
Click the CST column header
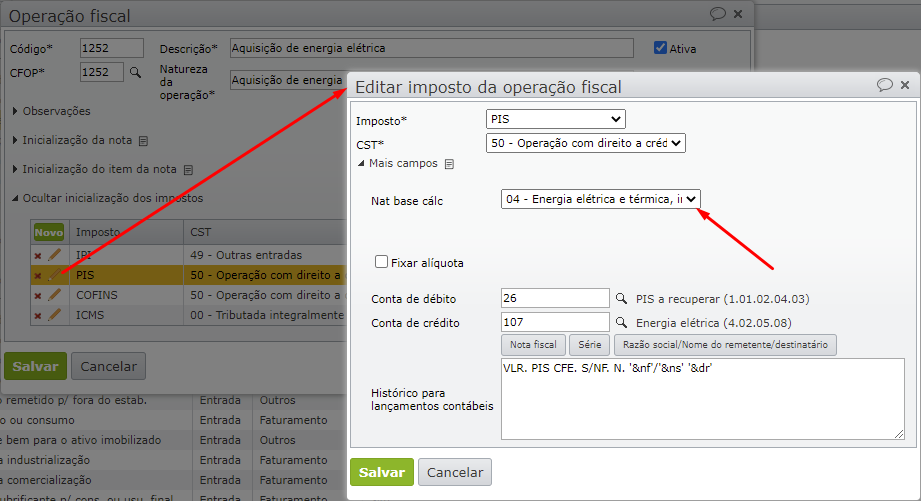pyautogui.click(x=200, y=232)
